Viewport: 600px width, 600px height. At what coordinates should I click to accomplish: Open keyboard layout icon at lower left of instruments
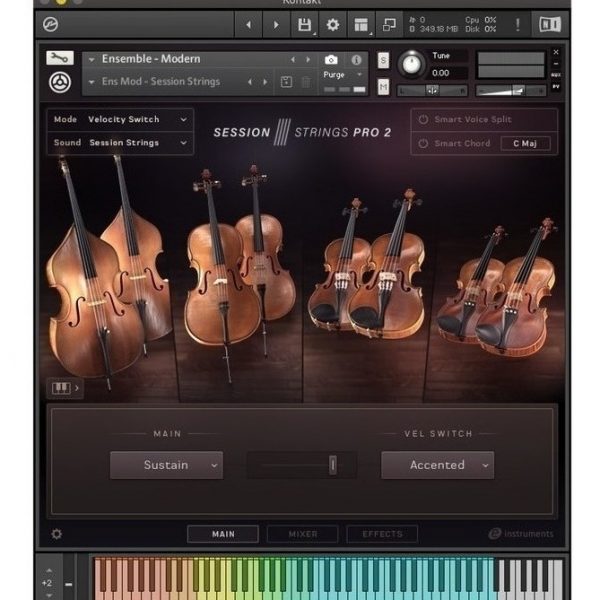click(65, 388)
